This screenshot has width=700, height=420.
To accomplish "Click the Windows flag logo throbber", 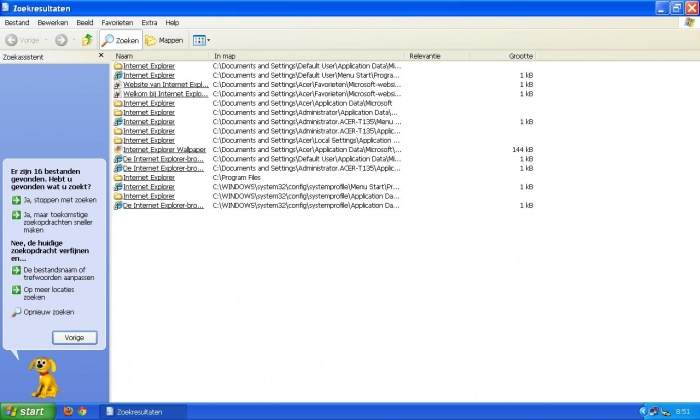I will pyautogui.click(x=690, y=22).
